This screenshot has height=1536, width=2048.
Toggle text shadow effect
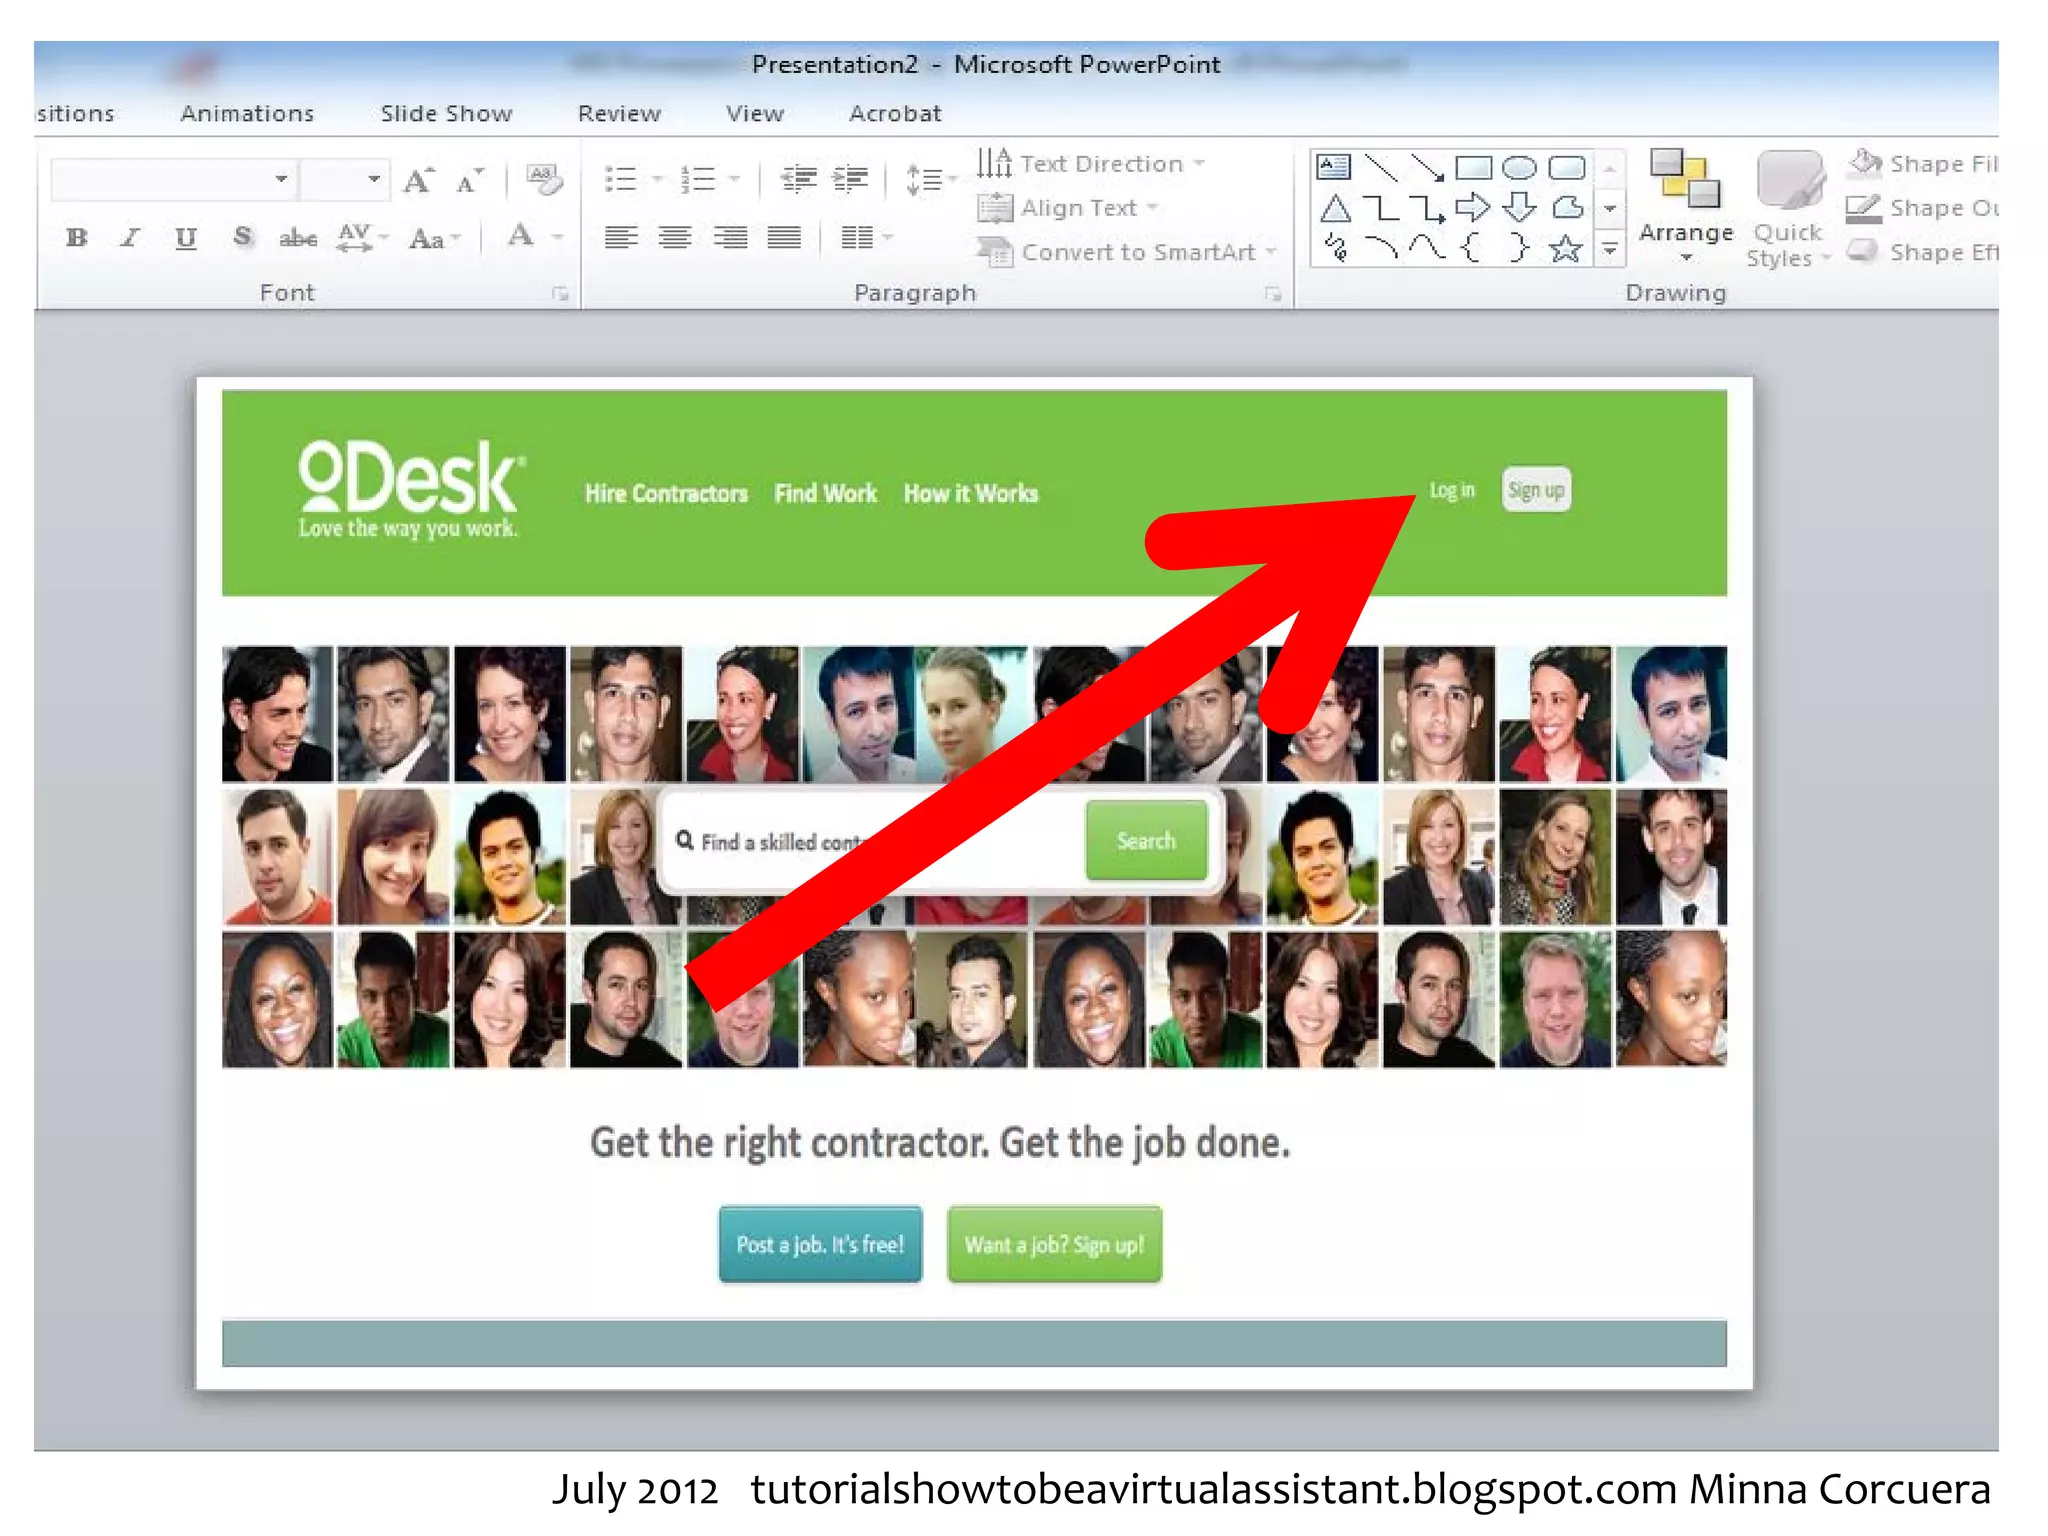pyautogui.click(x=242, y=238)
